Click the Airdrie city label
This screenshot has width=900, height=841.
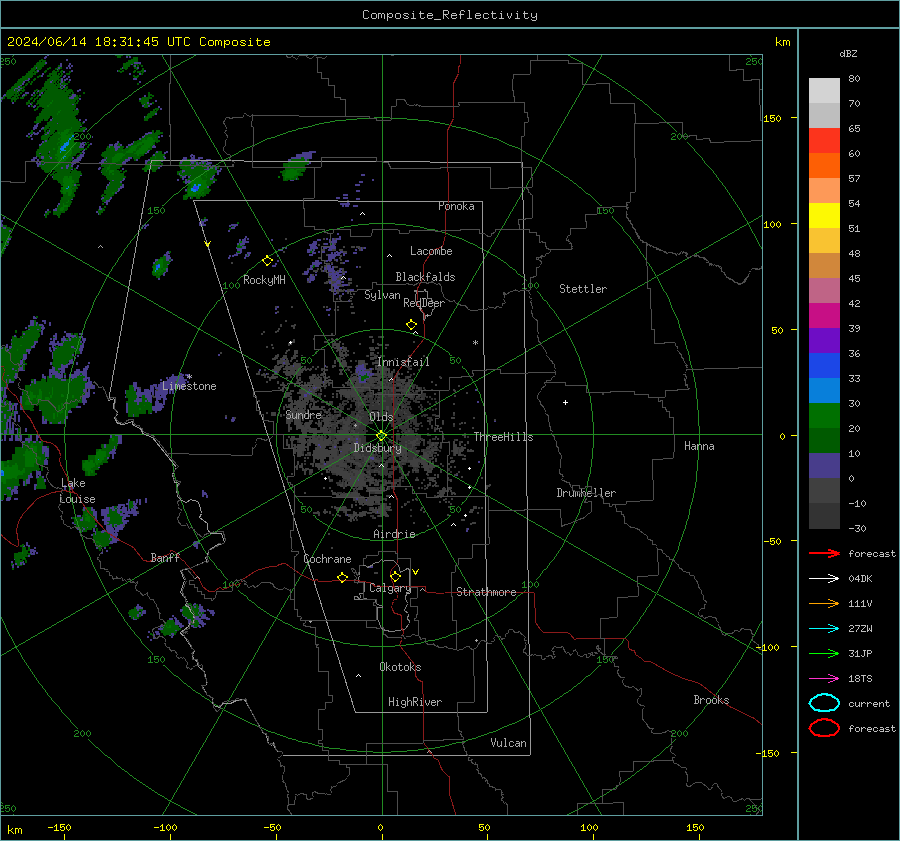(394, 534)
